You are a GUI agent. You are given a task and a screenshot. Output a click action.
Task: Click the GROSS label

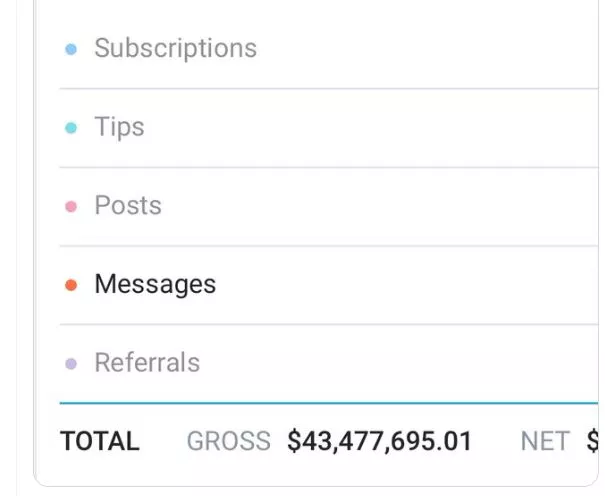tap(228, 441)
